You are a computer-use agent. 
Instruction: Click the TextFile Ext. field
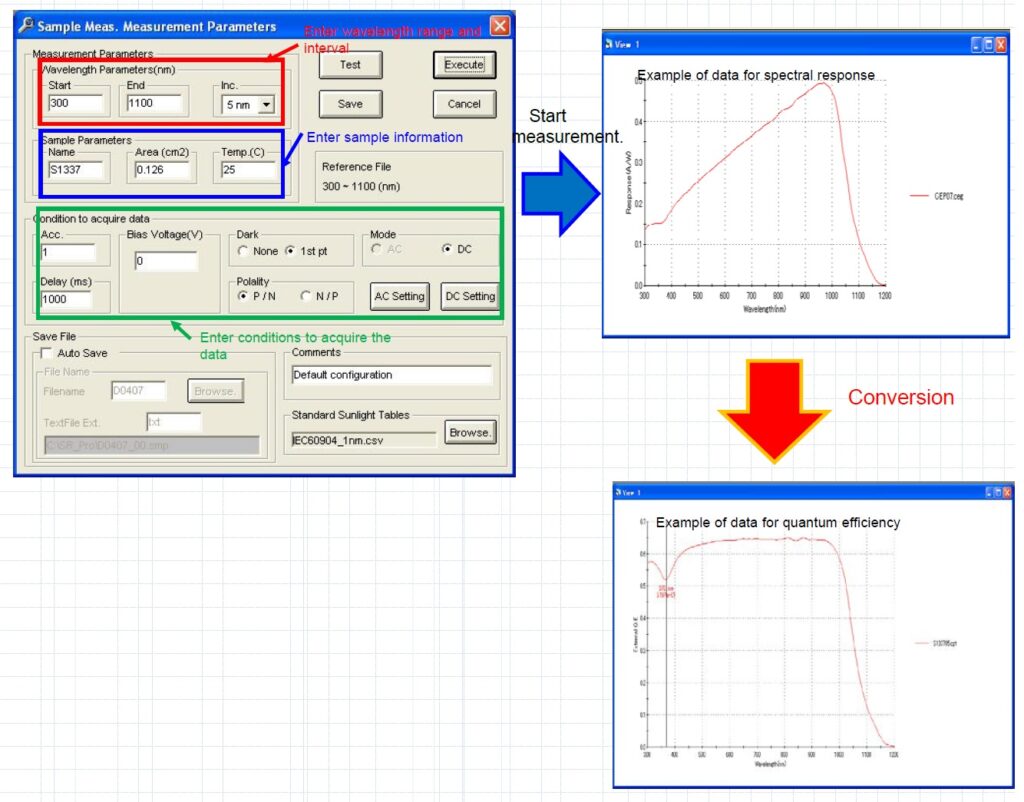pyautogui.click(x=174, y=422)
